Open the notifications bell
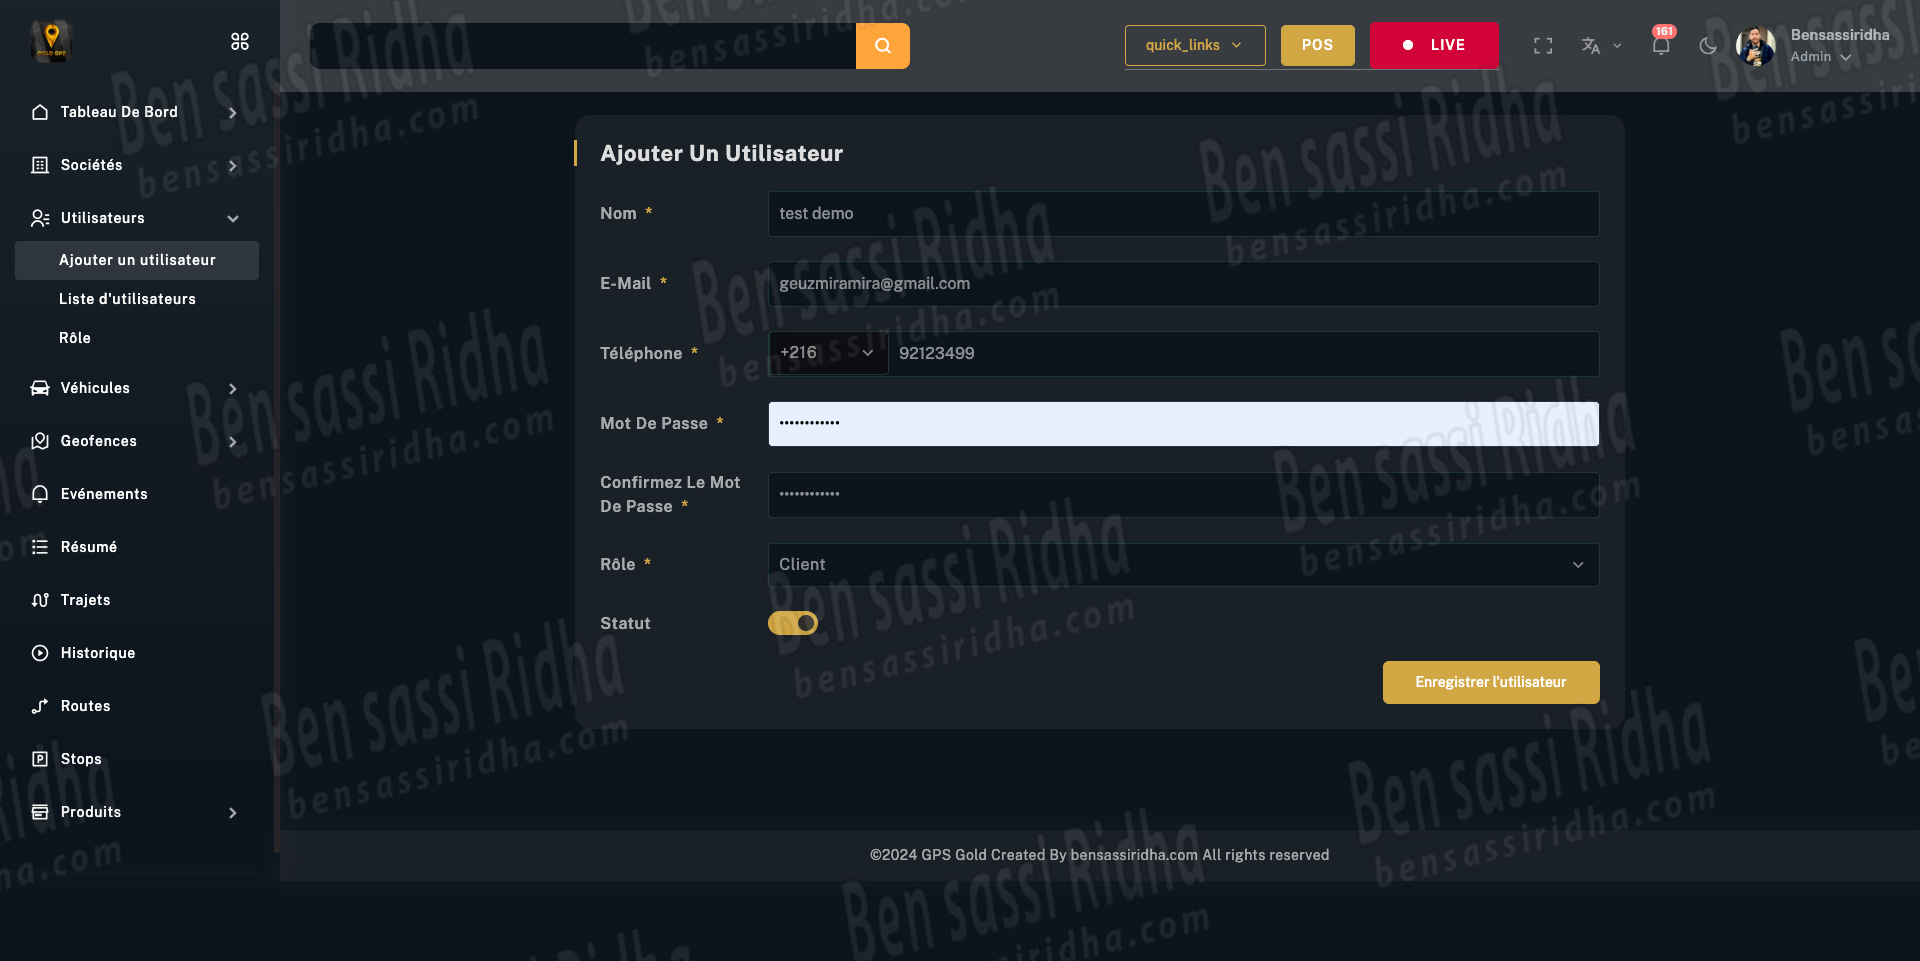 (x=1661, y=46)
